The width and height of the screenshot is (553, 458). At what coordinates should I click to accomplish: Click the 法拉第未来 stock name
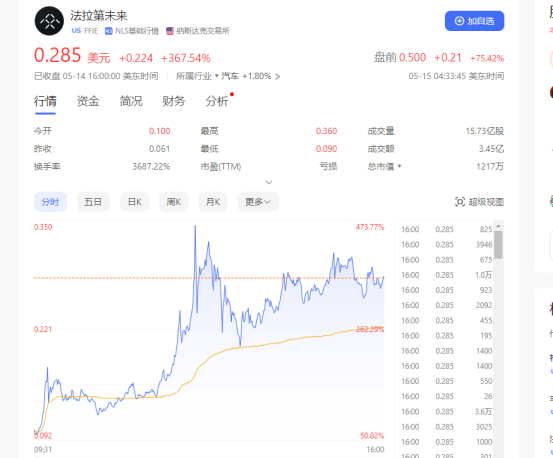99,16
